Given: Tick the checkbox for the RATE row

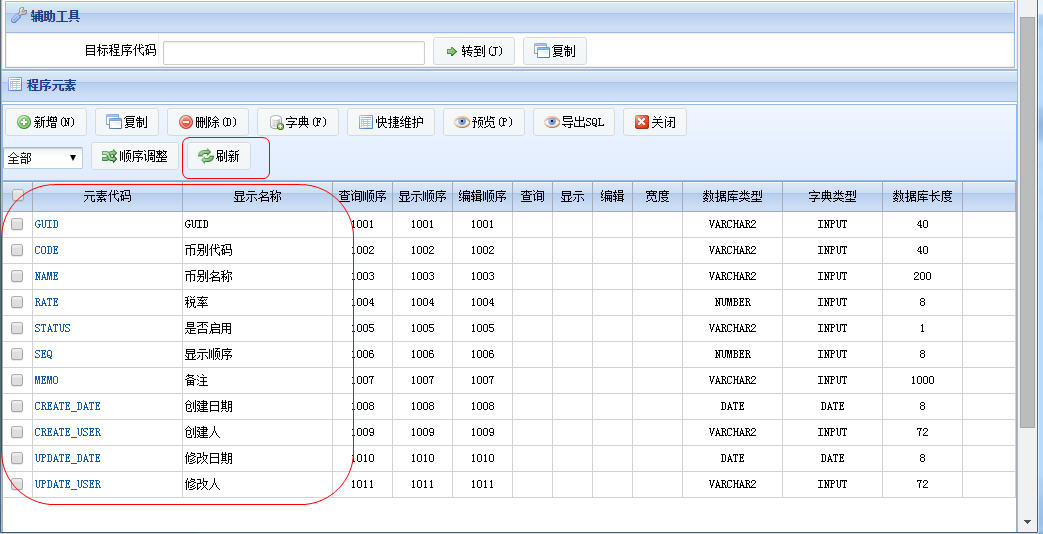Looking at the screenshot, I should tap(17, 302).
